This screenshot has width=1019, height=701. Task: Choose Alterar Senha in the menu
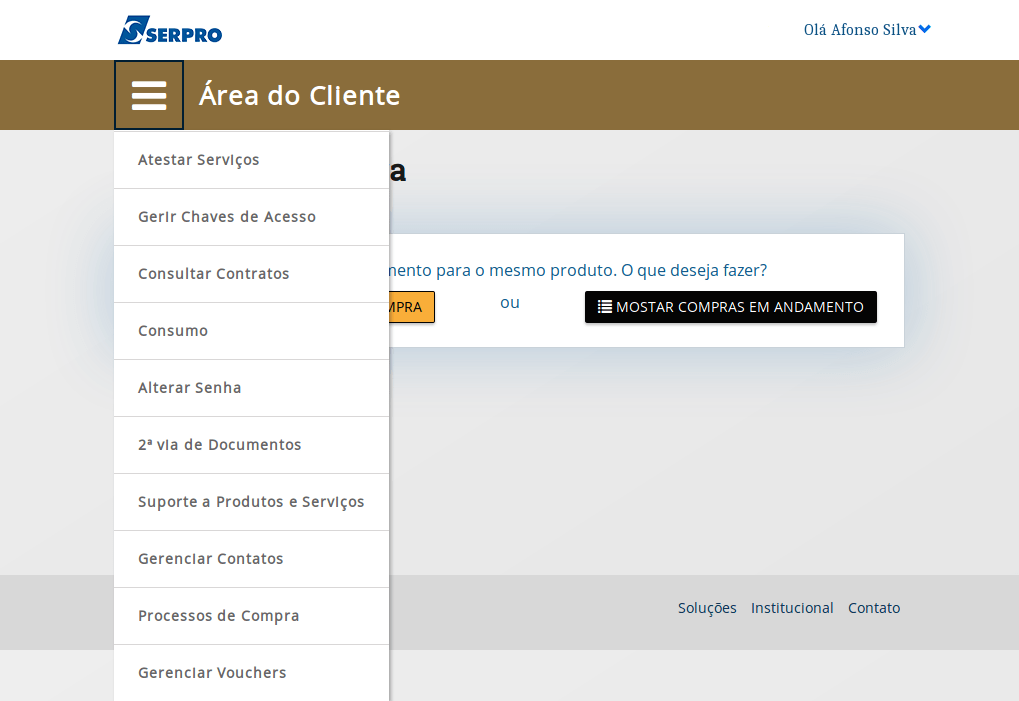click(x=190, y=388)
